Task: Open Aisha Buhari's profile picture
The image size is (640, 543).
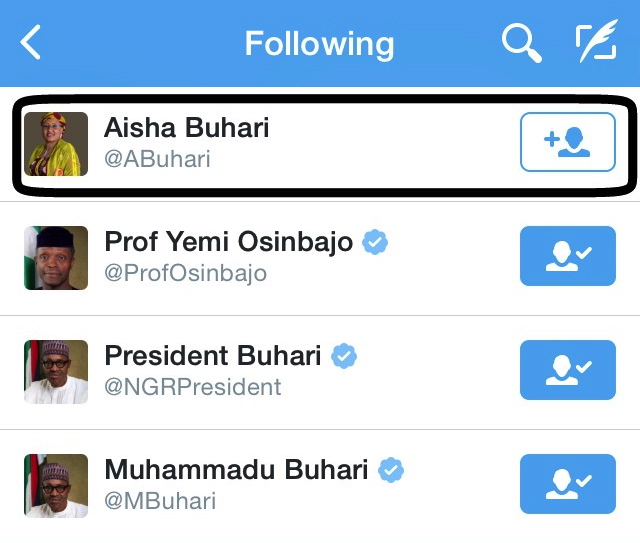Action: tap(56, 144)
